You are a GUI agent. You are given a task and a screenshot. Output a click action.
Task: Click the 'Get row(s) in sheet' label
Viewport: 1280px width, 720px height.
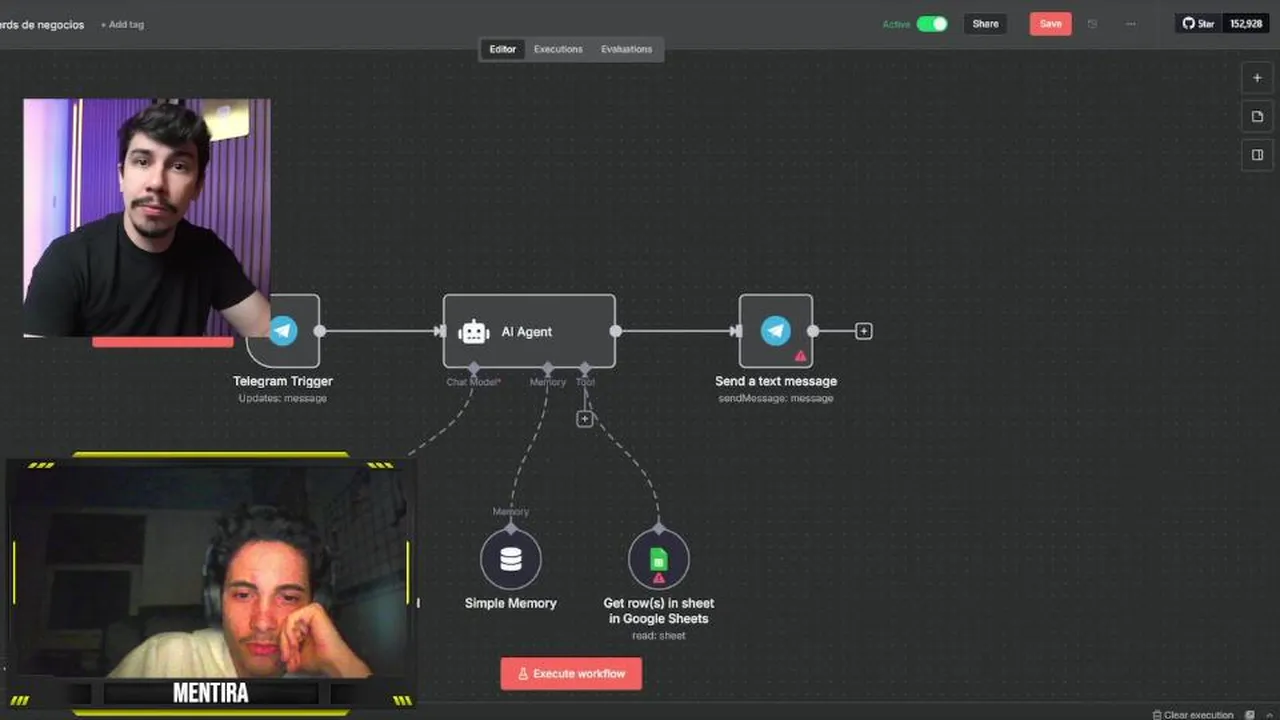pyautogui.click(x=659, y=603)
